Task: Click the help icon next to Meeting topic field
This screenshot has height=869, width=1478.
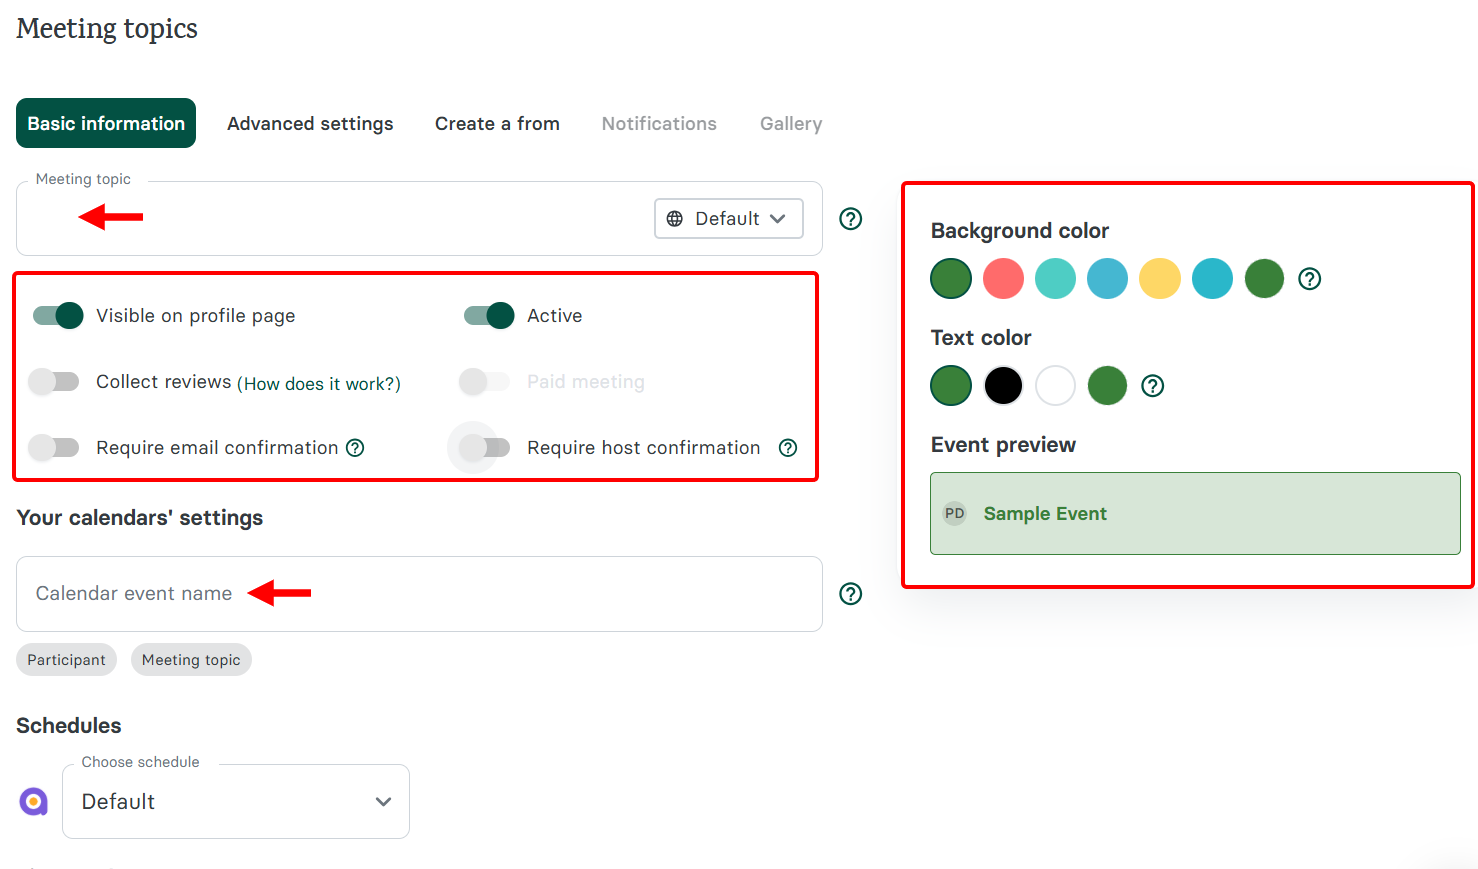Action: tap(850, 218)
